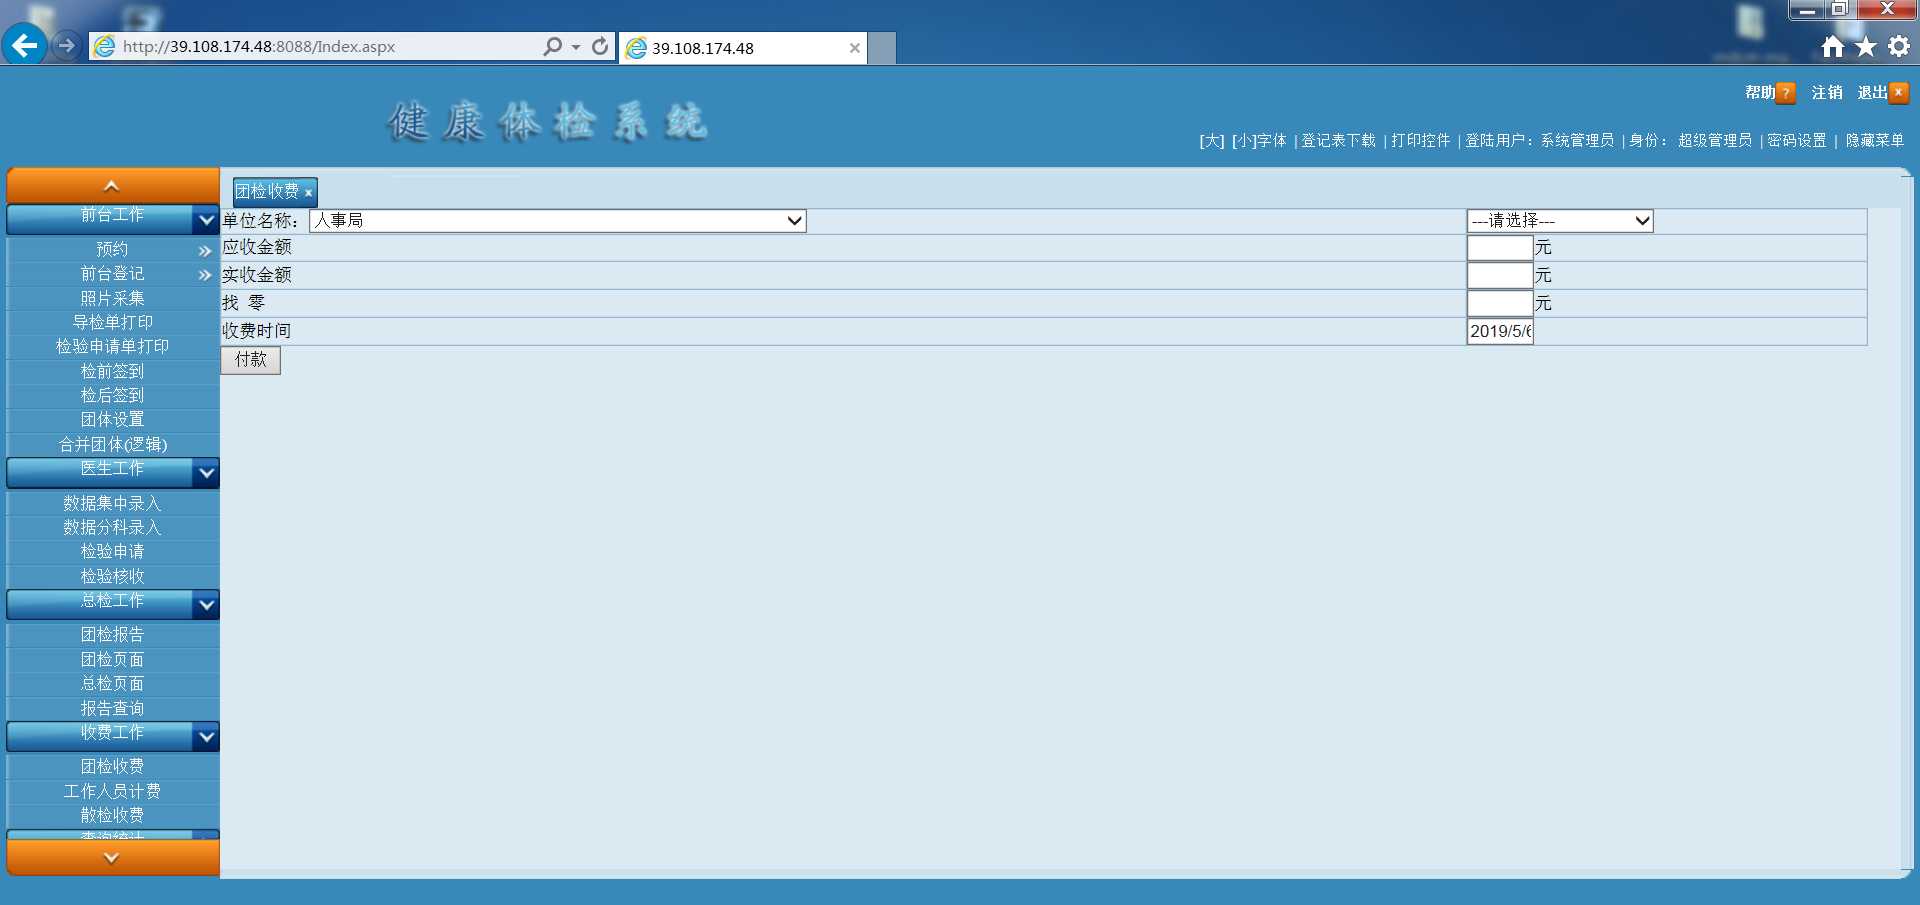1920x905 pixels.
Task: Open the ---请选择--- dropdown
Action: click(1560, 221)
